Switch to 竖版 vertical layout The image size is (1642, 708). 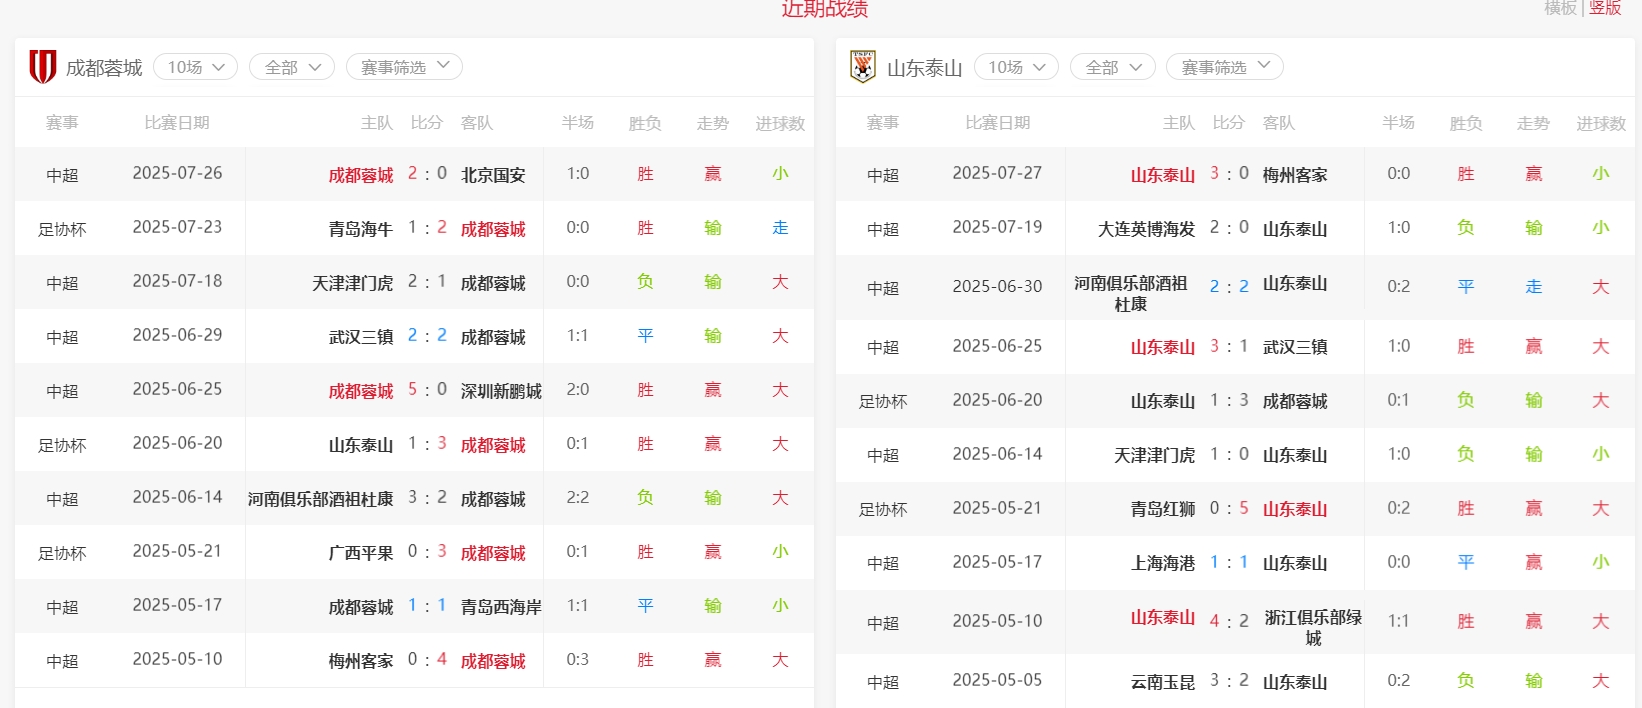click(x=1605, y=8)
